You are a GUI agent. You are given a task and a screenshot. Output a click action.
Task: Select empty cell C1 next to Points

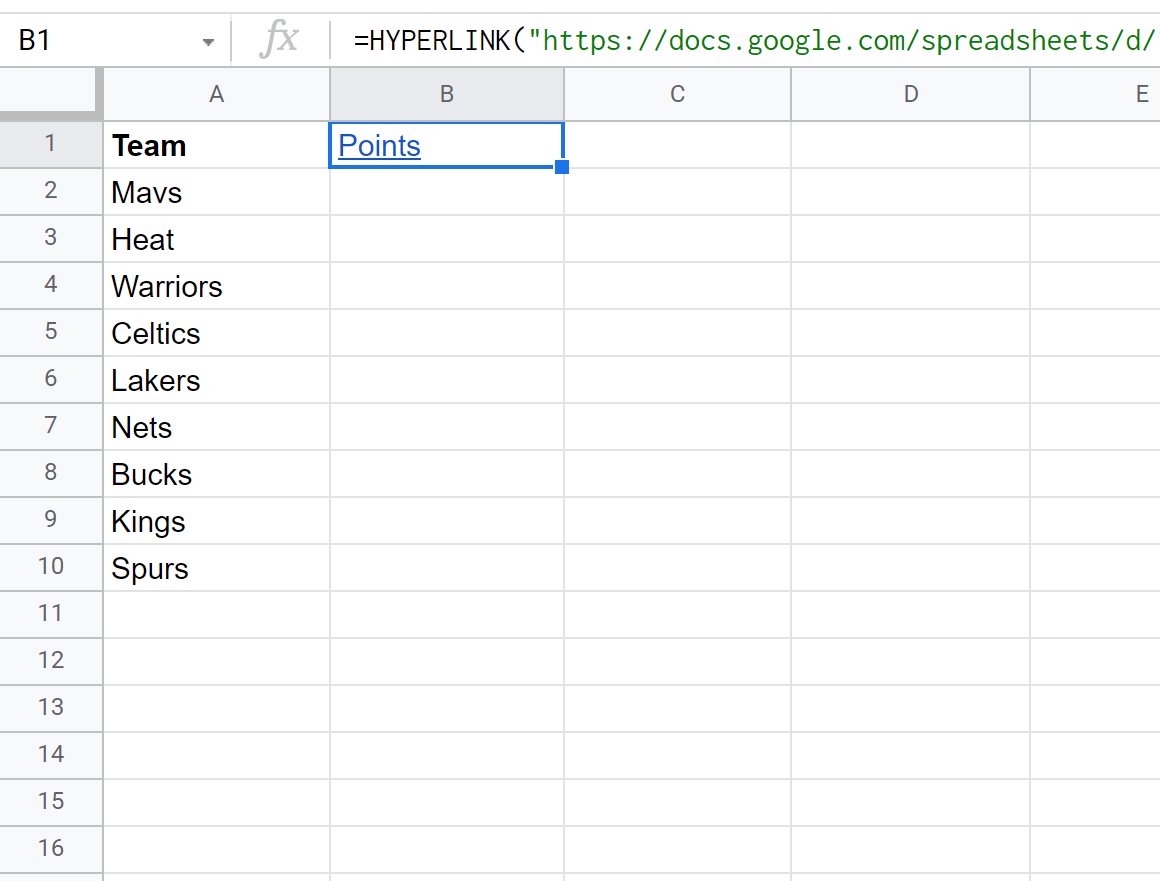pos(677,145)
